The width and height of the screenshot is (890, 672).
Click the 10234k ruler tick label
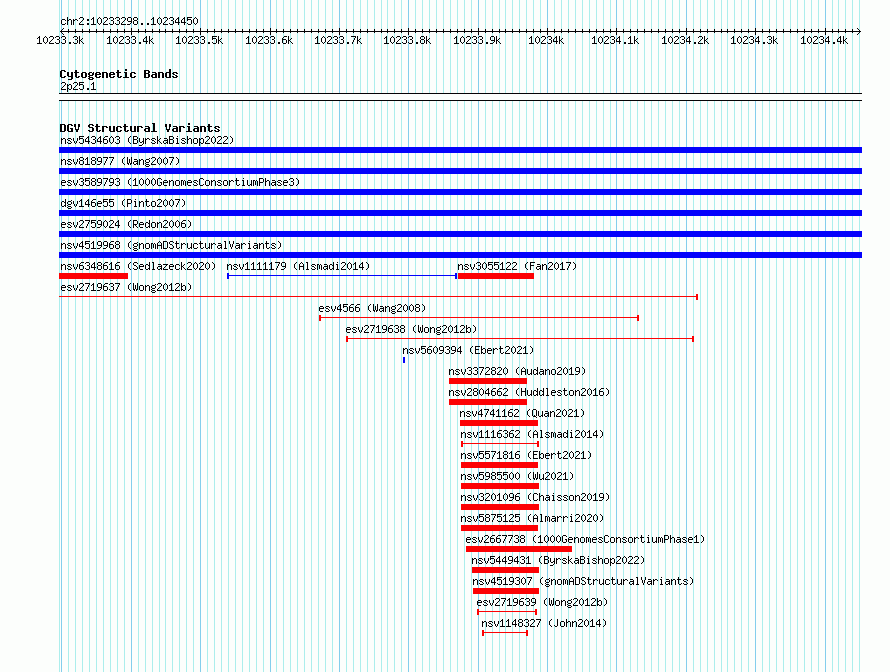coord(546,40)
